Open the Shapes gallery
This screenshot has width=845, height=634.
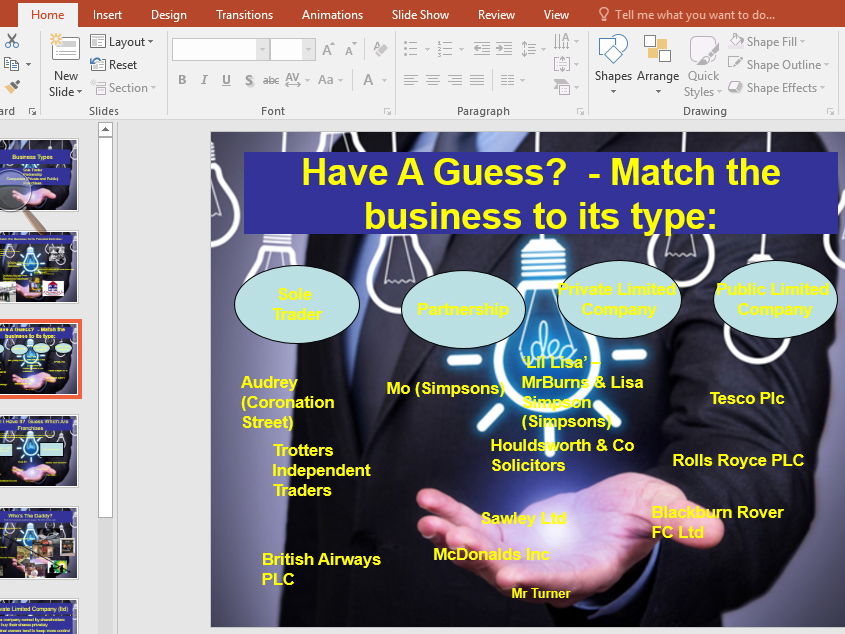point(613,65)
